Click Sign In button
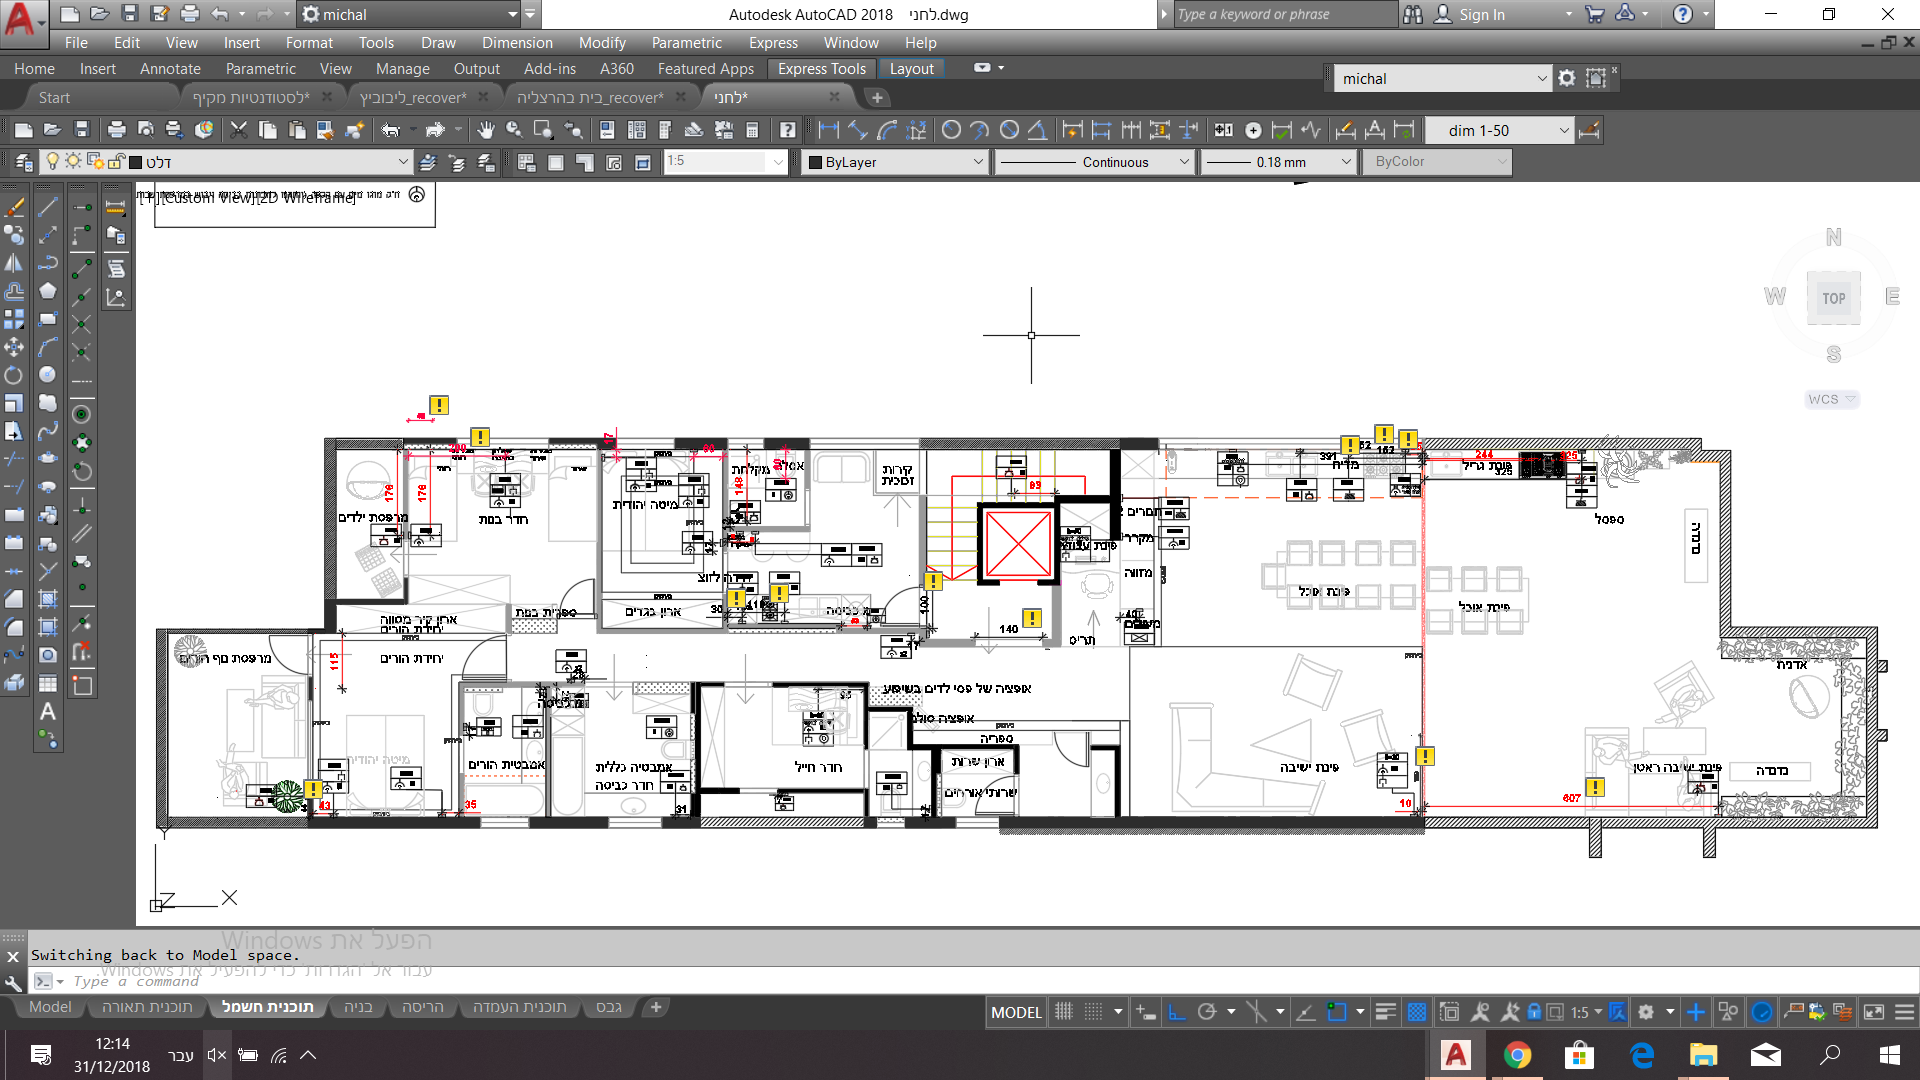This screenshot has width=1920, height=1080. 1481,15
